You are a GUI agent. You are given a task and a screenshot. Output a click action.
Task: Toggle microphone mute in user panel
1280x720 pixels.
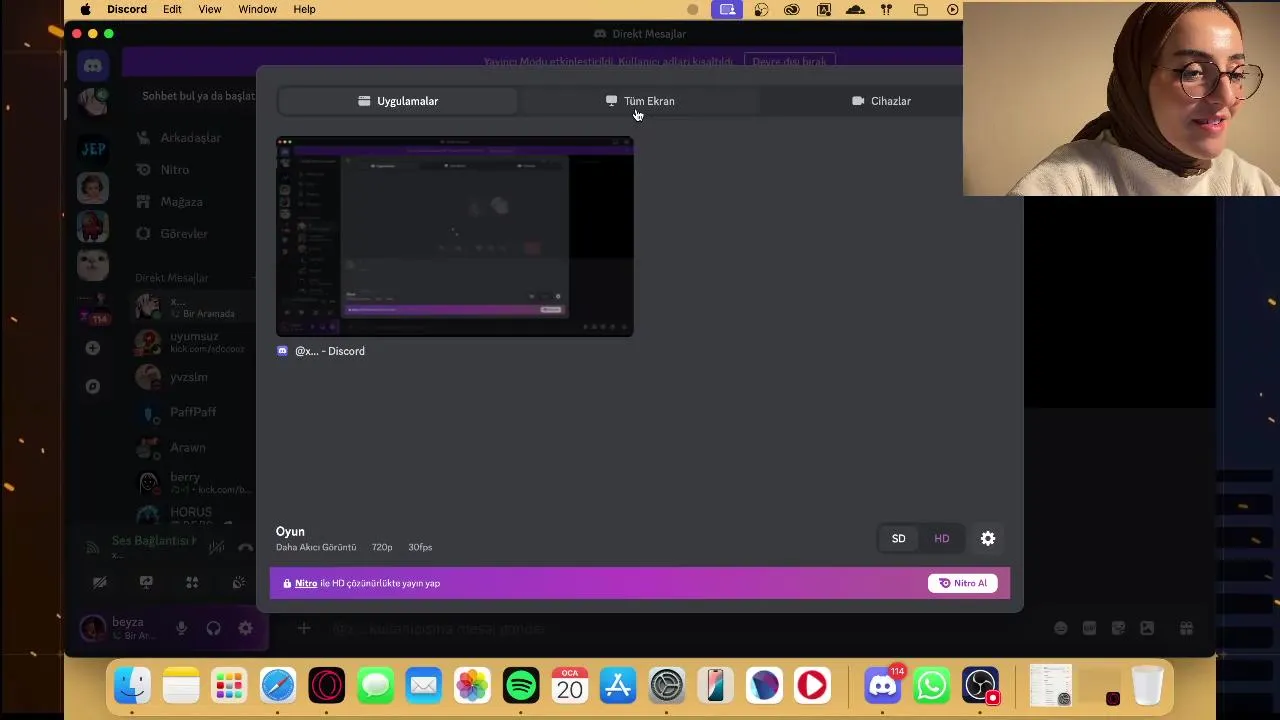tap(181, 628)
